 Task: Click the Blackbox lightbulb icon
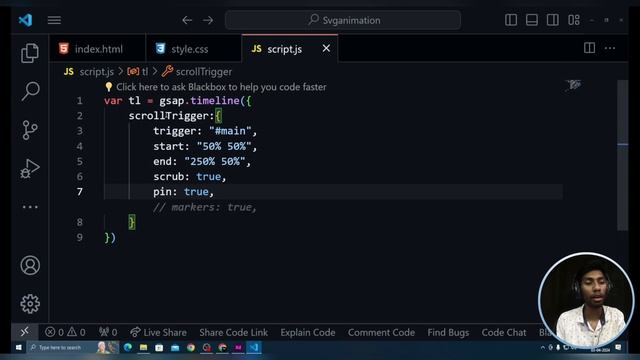[109, 87]
